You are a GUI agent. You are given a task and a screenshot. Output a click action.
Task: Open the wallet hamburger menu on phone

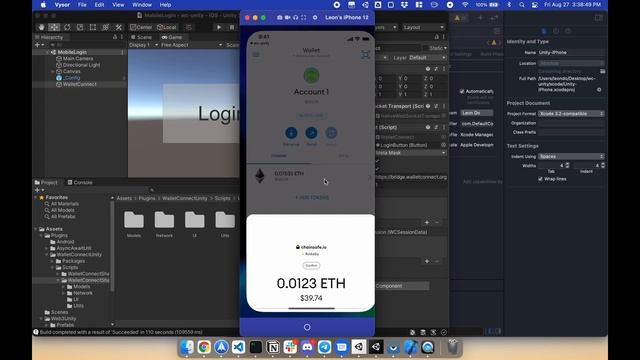click(x=256, y=54)
